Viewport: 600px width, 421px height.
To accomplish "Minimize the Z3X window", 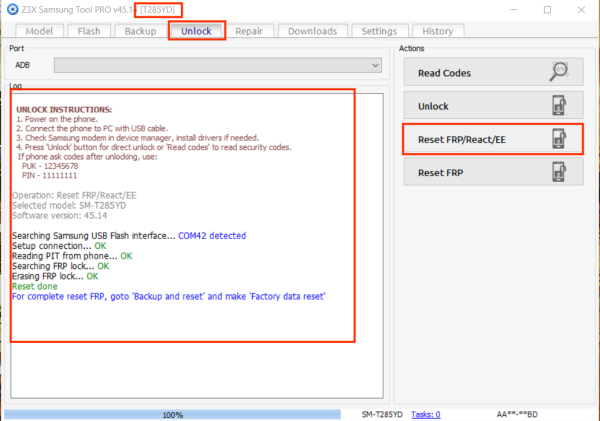I will coord(514,10).
